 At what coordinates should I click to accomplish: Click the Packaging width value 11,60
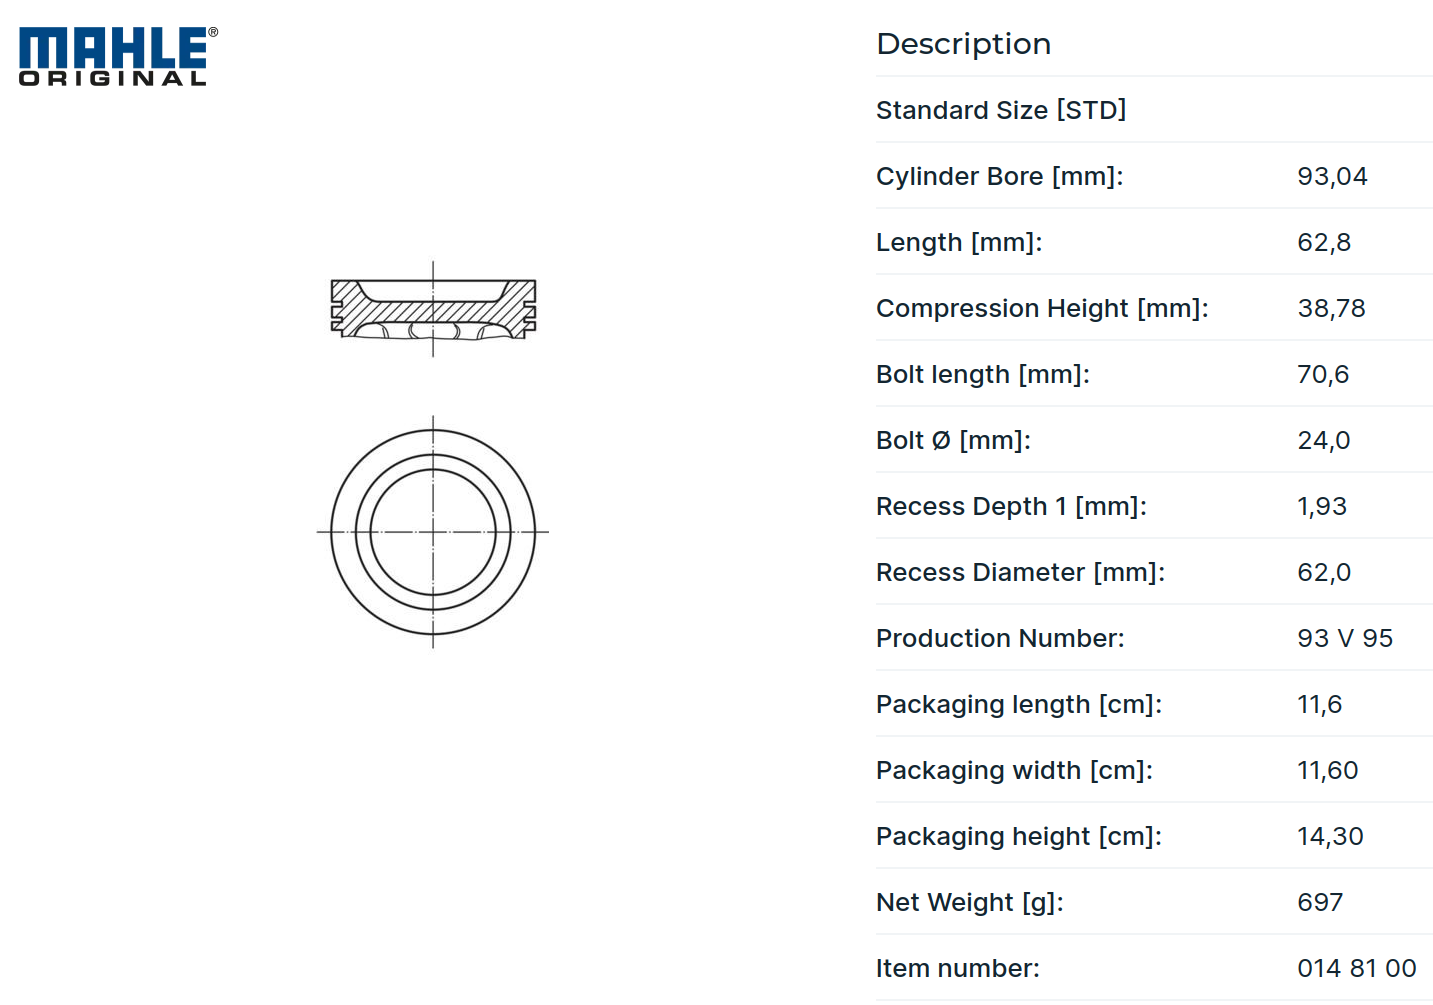(x=1328, y=770)
